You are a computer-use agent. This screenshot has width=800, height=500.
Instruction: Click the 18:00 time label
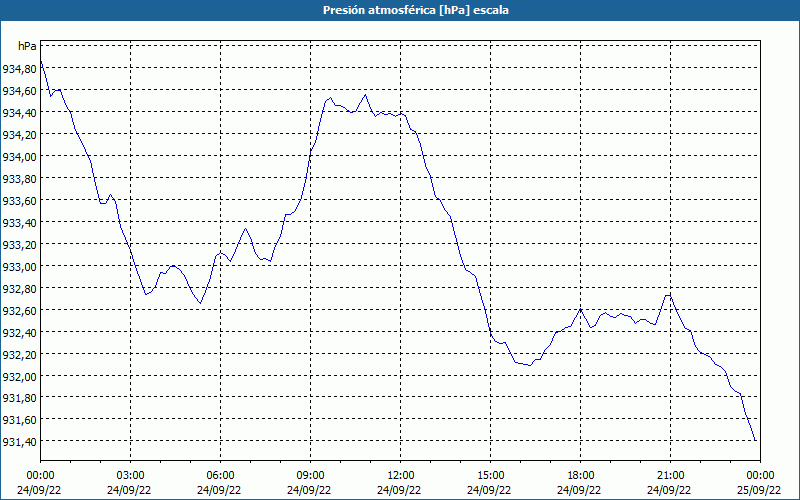pyautogui.click(x=580, y=476)
